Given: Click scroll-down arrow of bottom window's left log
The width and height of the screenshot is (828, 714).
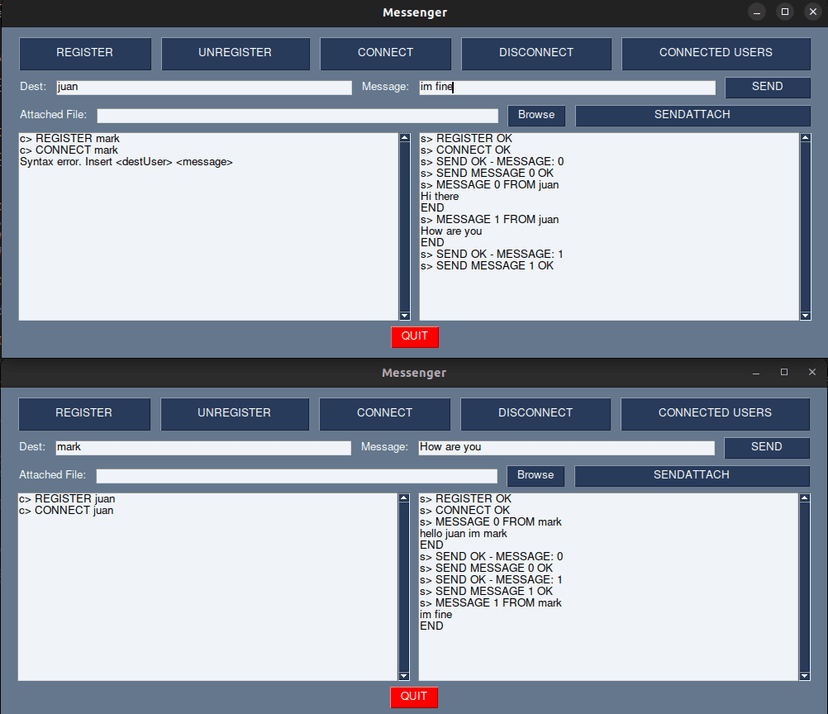Looking at the screenshot, I should coord(404,675).
